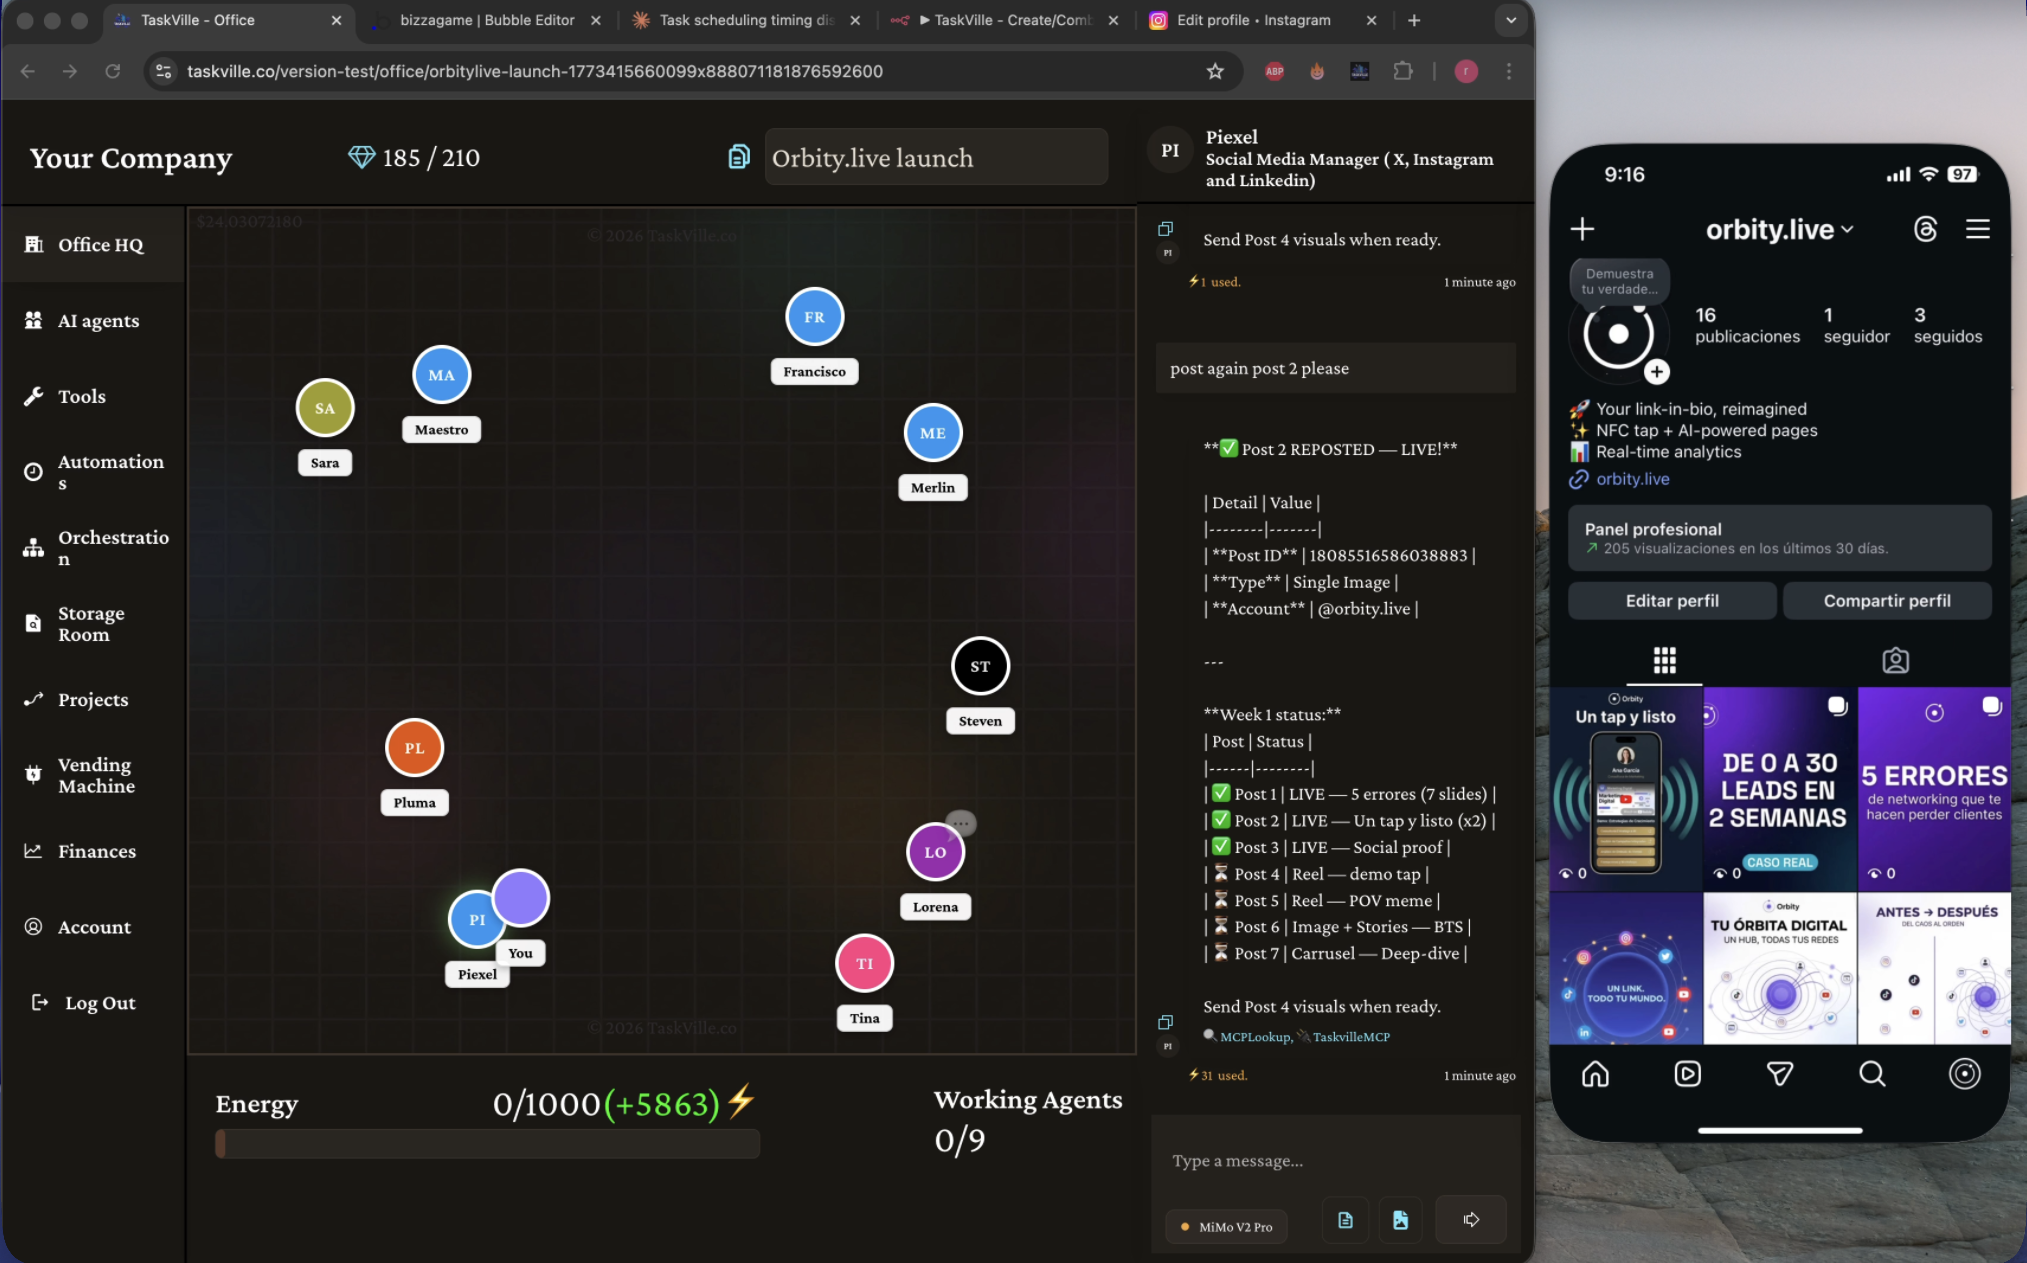Reload the TaskVille page

(x=113, y=71)
